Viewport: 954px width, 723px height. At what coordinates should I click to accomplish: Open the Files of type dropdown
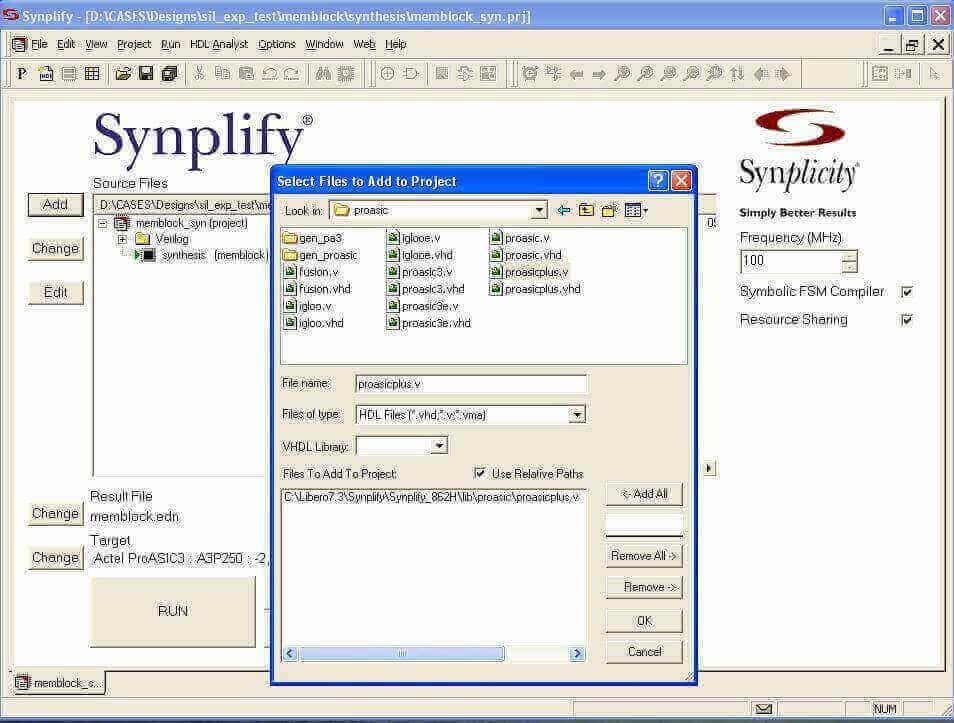click(x=576, y=414)
